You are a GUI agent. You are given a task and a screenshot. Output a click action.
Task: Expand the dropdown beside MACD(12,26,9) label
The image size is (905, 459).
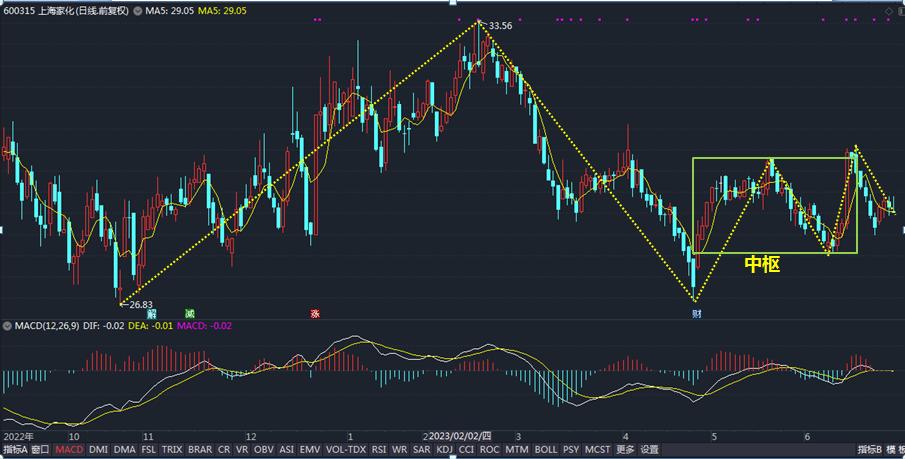click(8, 326)
